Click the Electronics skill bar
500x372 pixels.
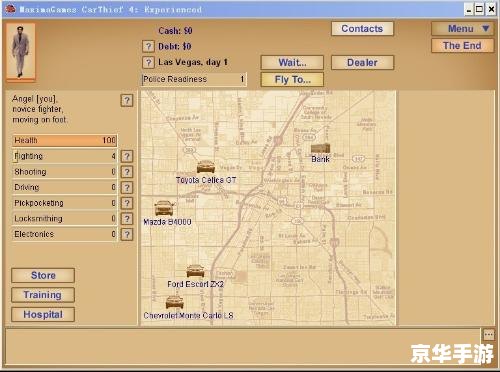pyautogui.click(x=65, y=234)
